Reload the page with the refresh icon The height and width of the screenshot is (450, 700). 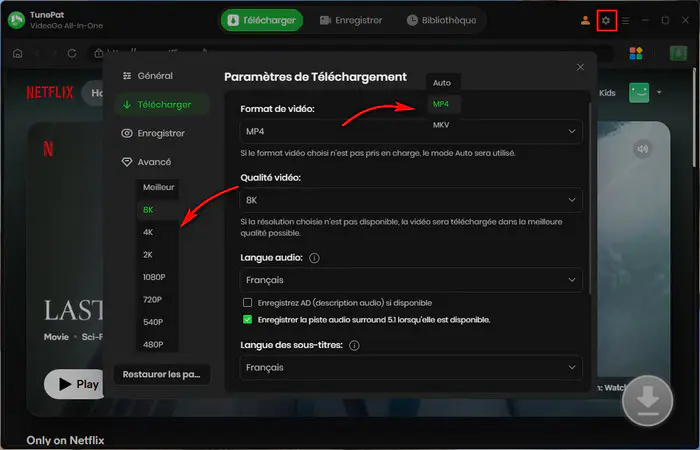point(71,54)
